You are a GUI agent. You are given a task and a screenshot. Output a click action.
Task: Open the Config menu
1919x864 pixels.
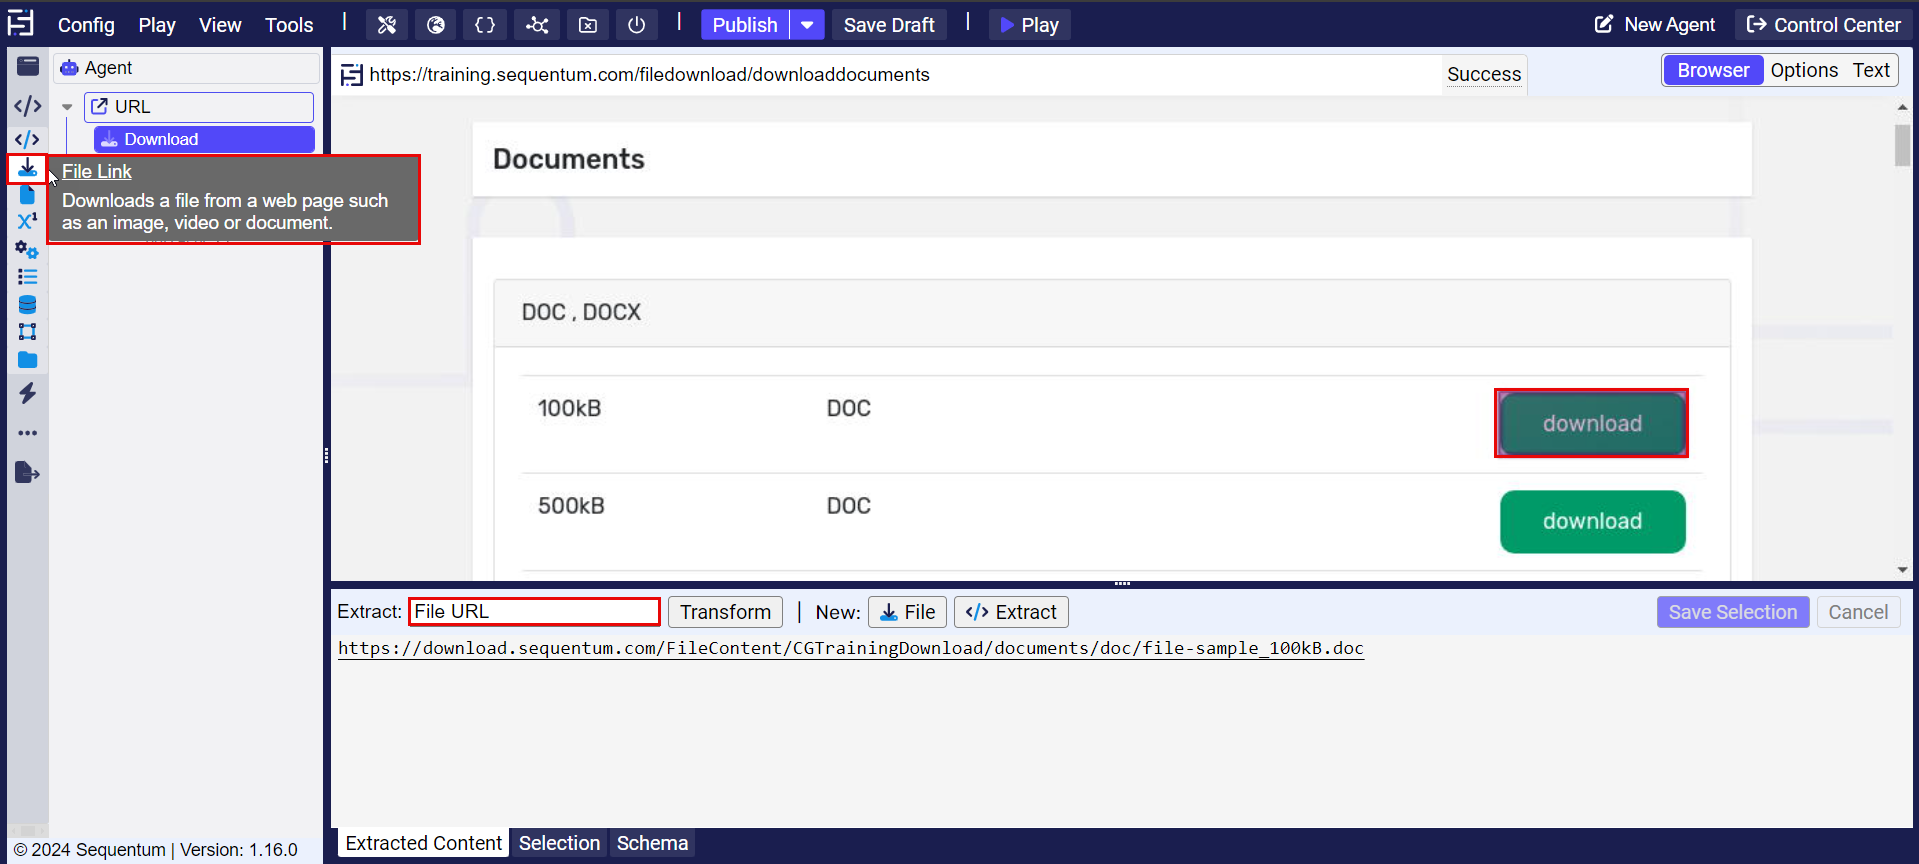(x=86, y=25)
